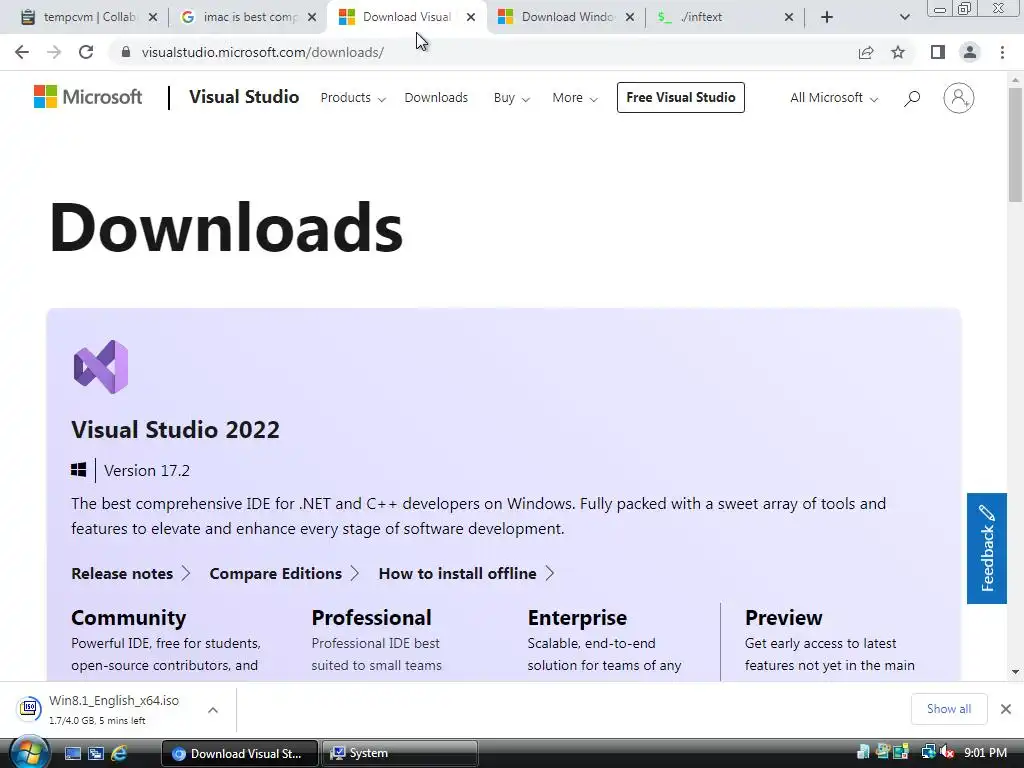Switch to the tempcvm Collab tab

click(89, 17)
